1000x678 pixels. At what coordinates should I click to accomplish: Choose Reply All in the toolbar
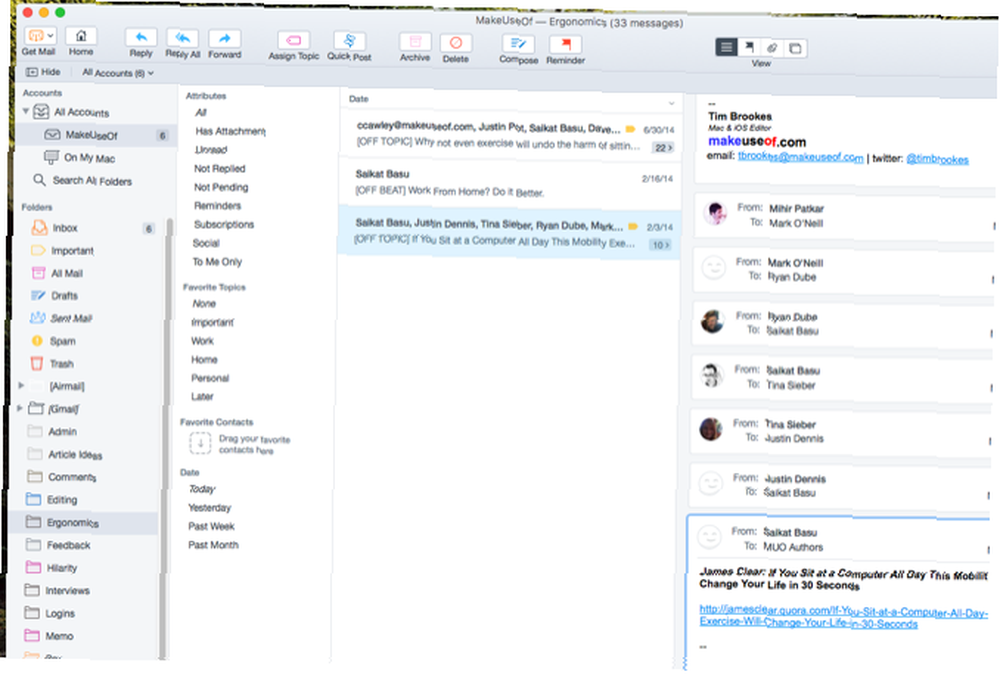182,38
